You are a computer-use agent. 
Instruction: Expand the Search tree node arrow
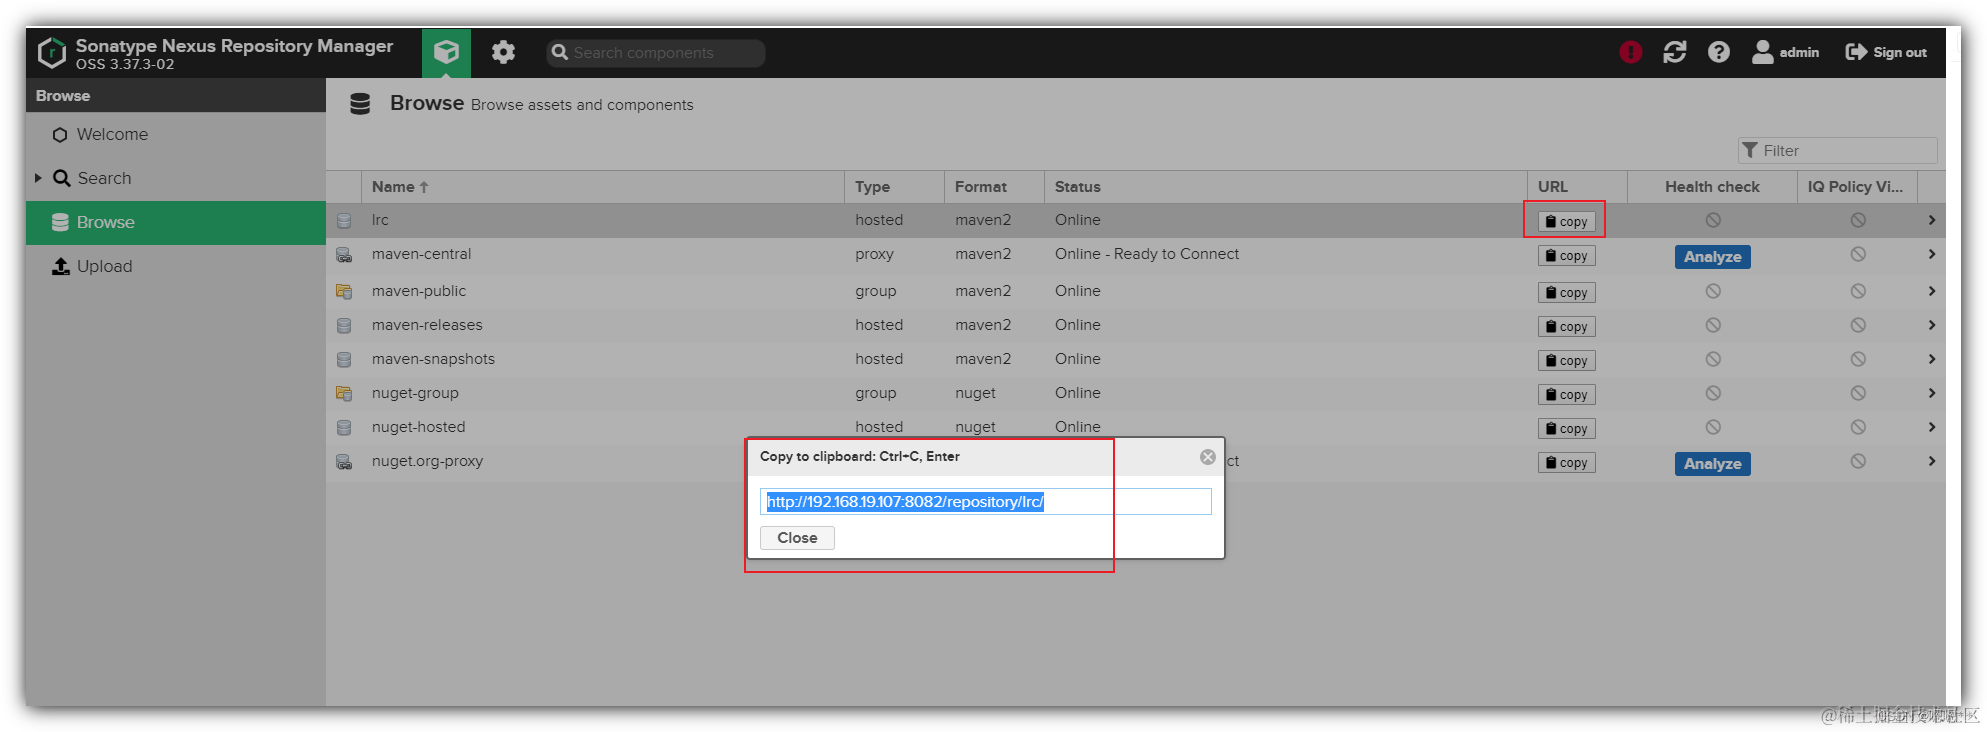pyautogui.click(x=38, y=178)
